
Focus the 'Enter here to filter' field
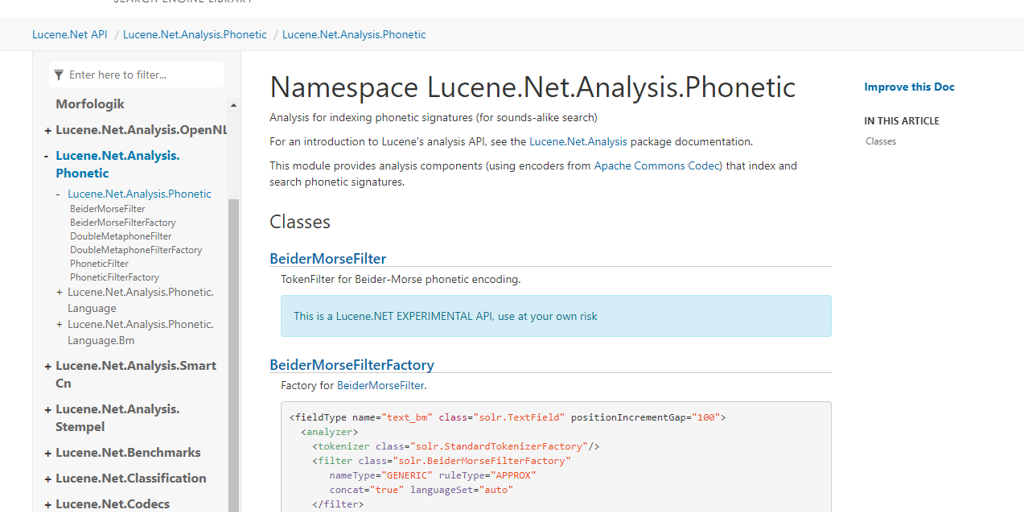coord(140,75)
